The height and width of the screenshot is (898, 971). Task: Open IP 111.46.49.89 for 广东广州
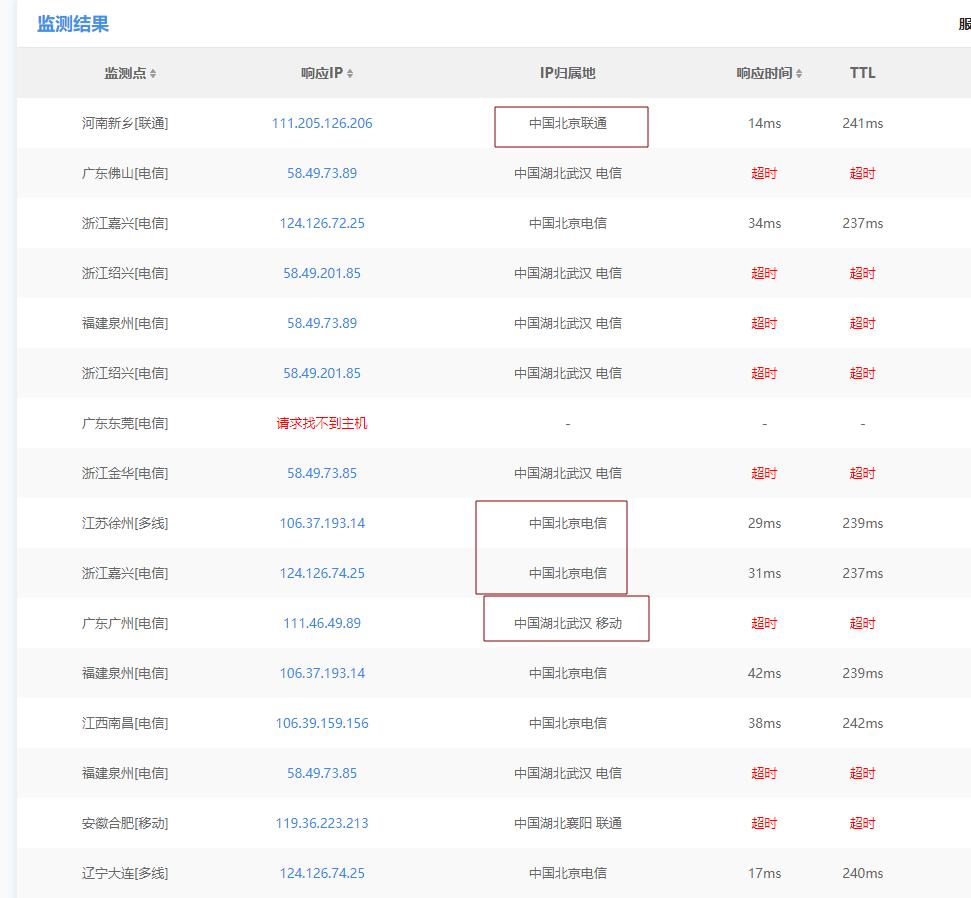(323, 622)
